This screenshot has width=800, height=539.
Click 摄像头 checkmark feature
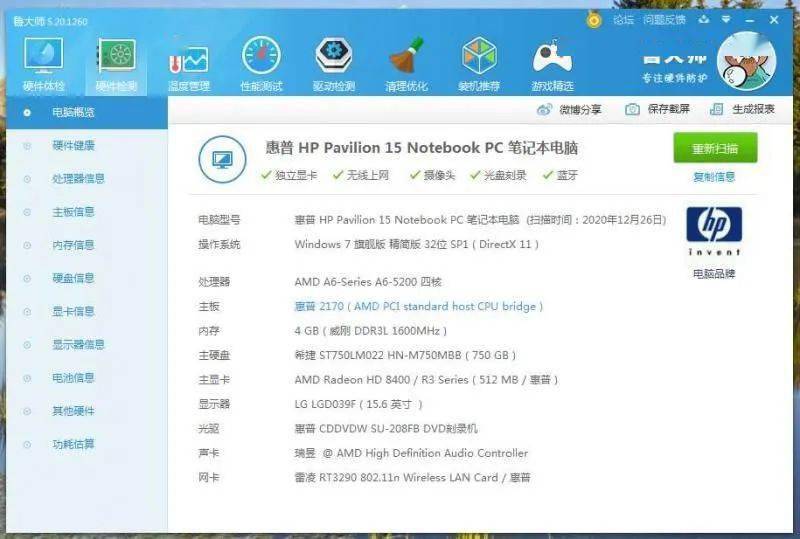click(x=432, y=175)
